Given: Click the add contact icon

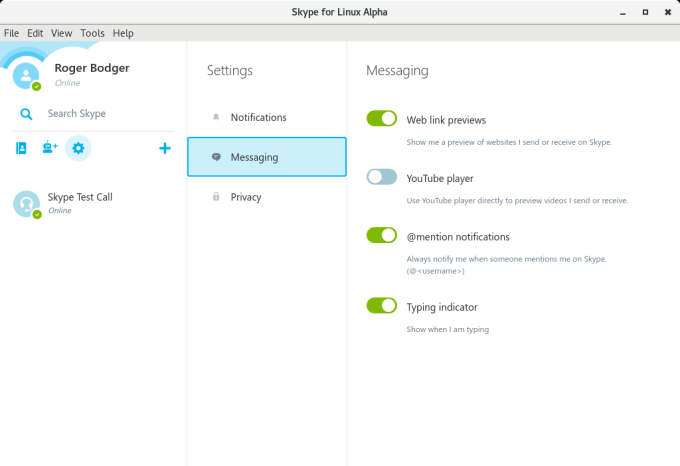Looking at the screenshot, I should (x=50, y=148).
